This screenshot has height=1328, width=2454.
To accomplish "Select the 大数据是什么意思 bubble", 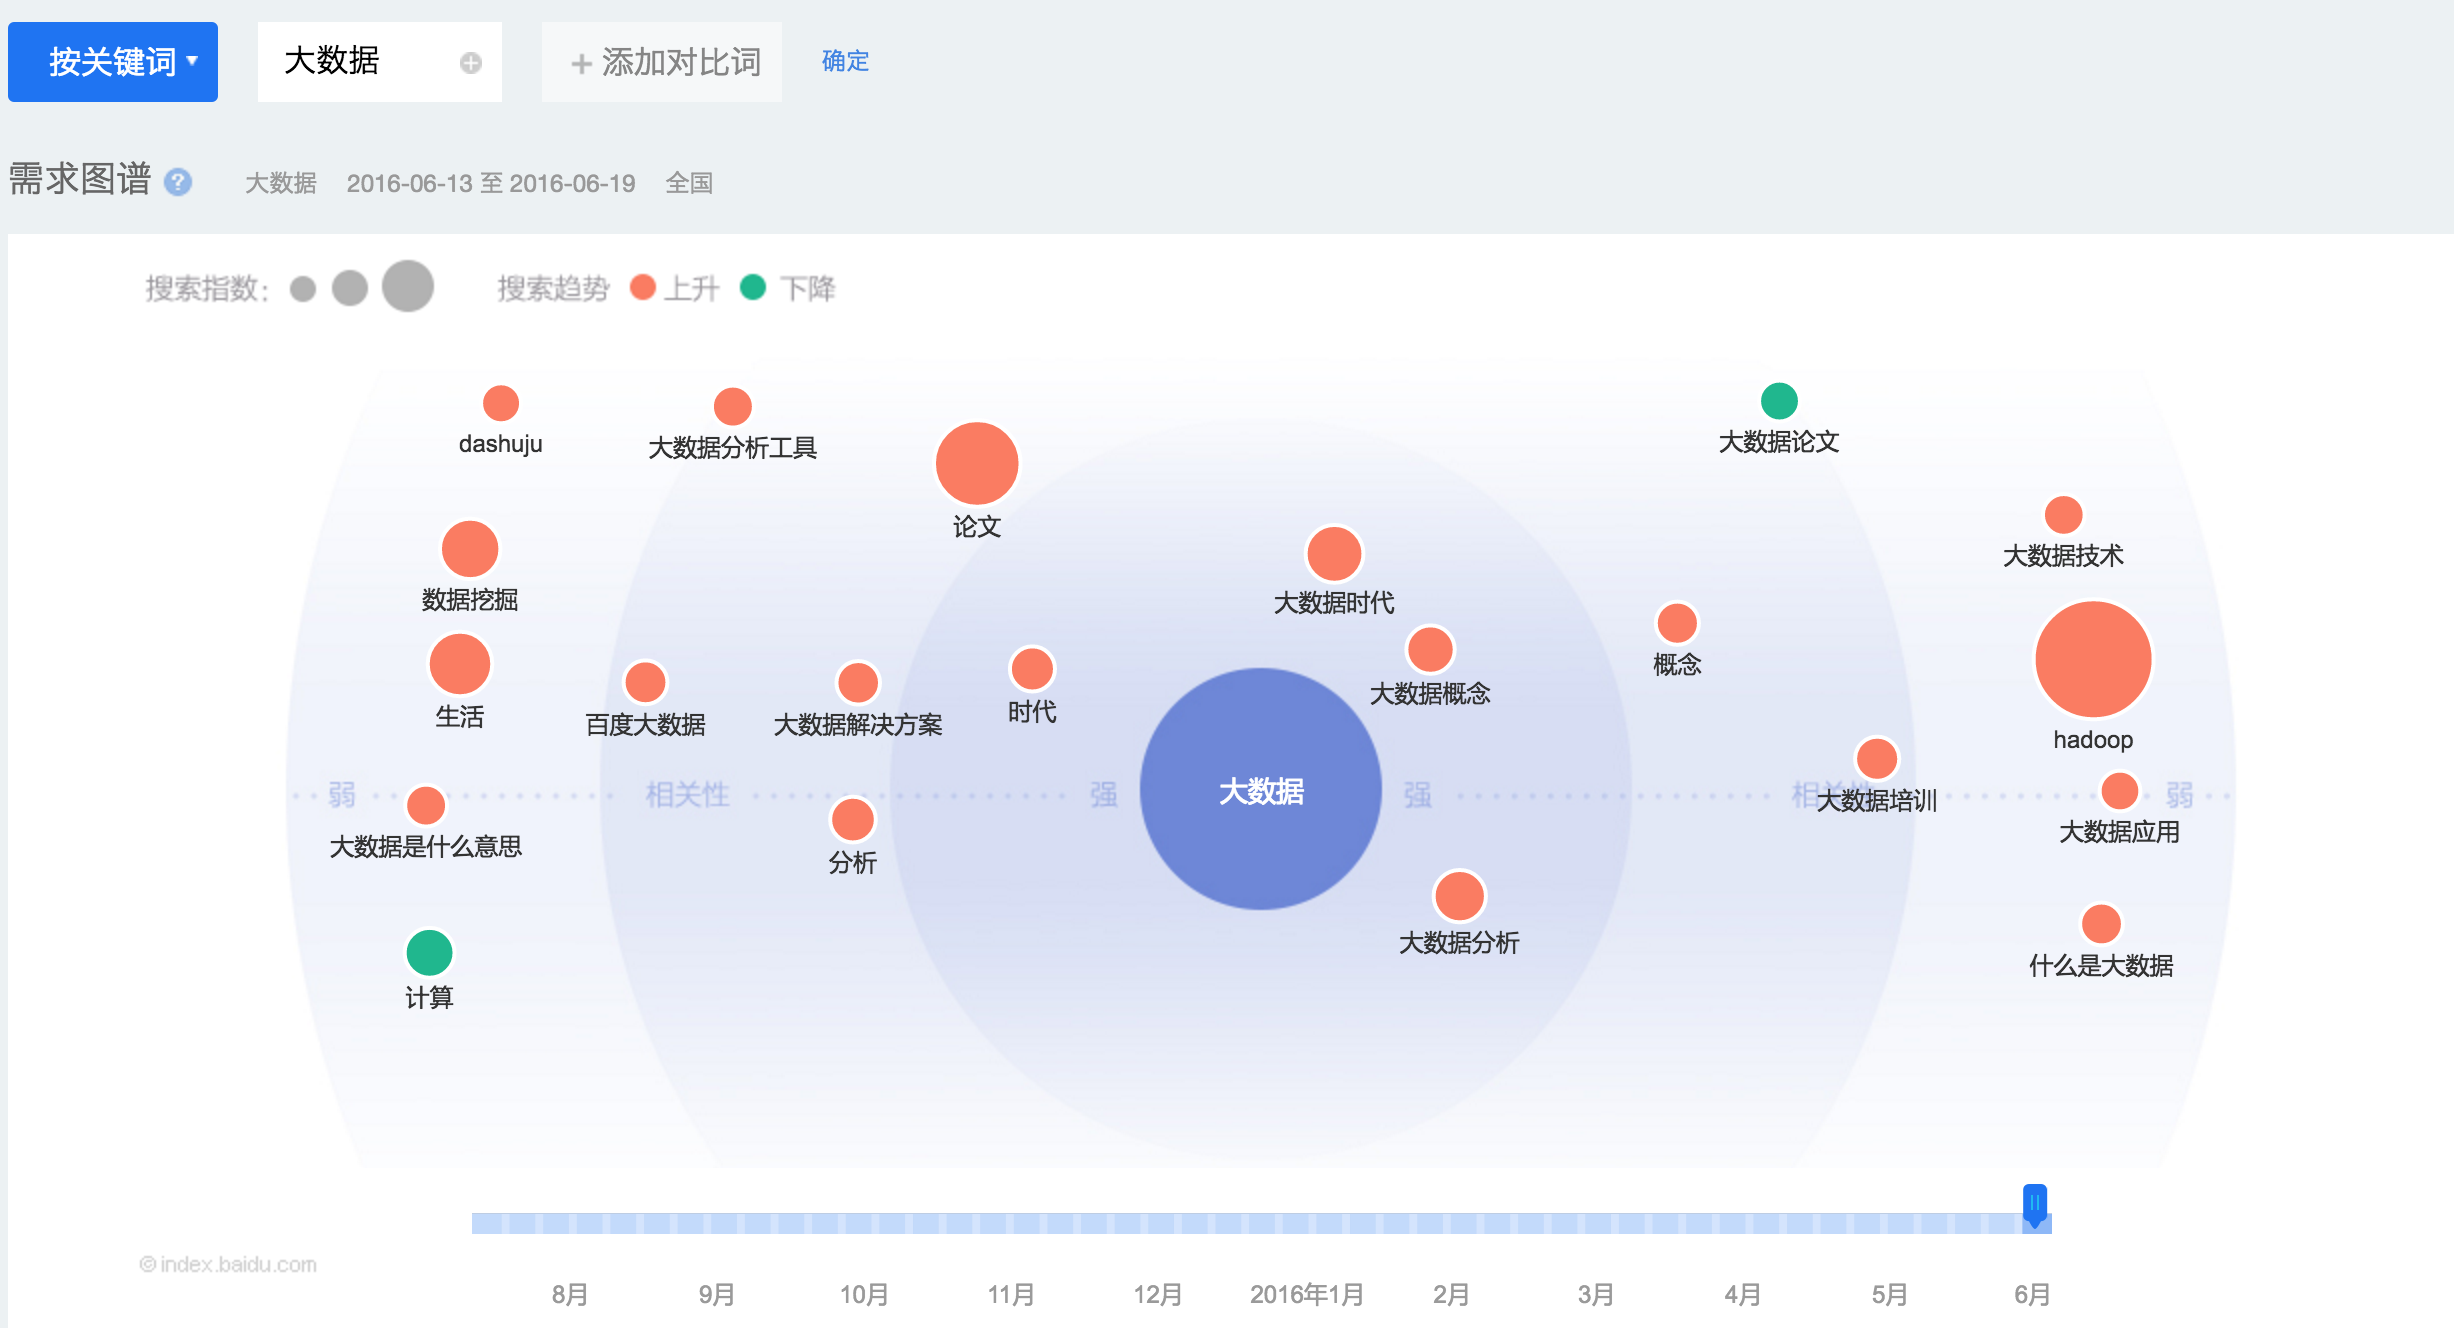I will [x=426, y=805].
